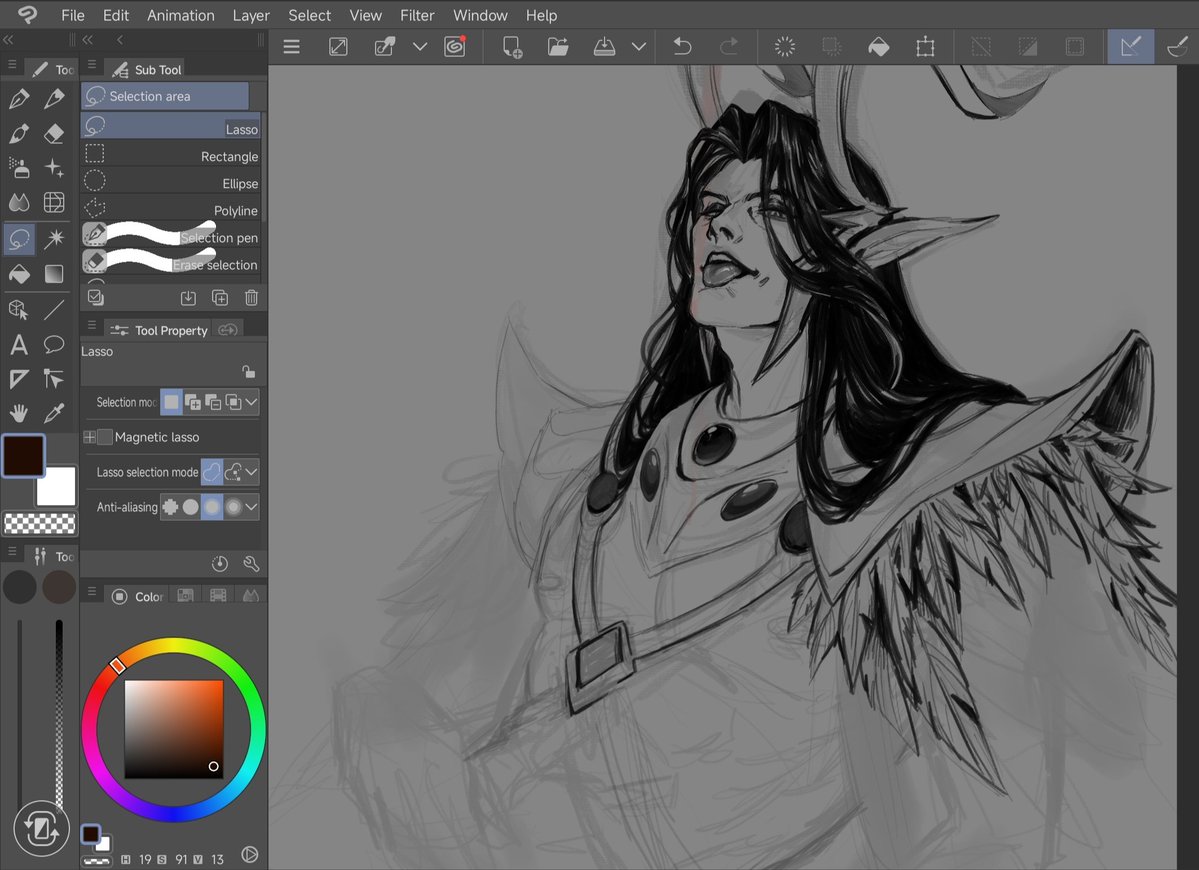This screenshot has height=870, width=1199.
Task: Select the Hand tool
Action: (20, 413)
